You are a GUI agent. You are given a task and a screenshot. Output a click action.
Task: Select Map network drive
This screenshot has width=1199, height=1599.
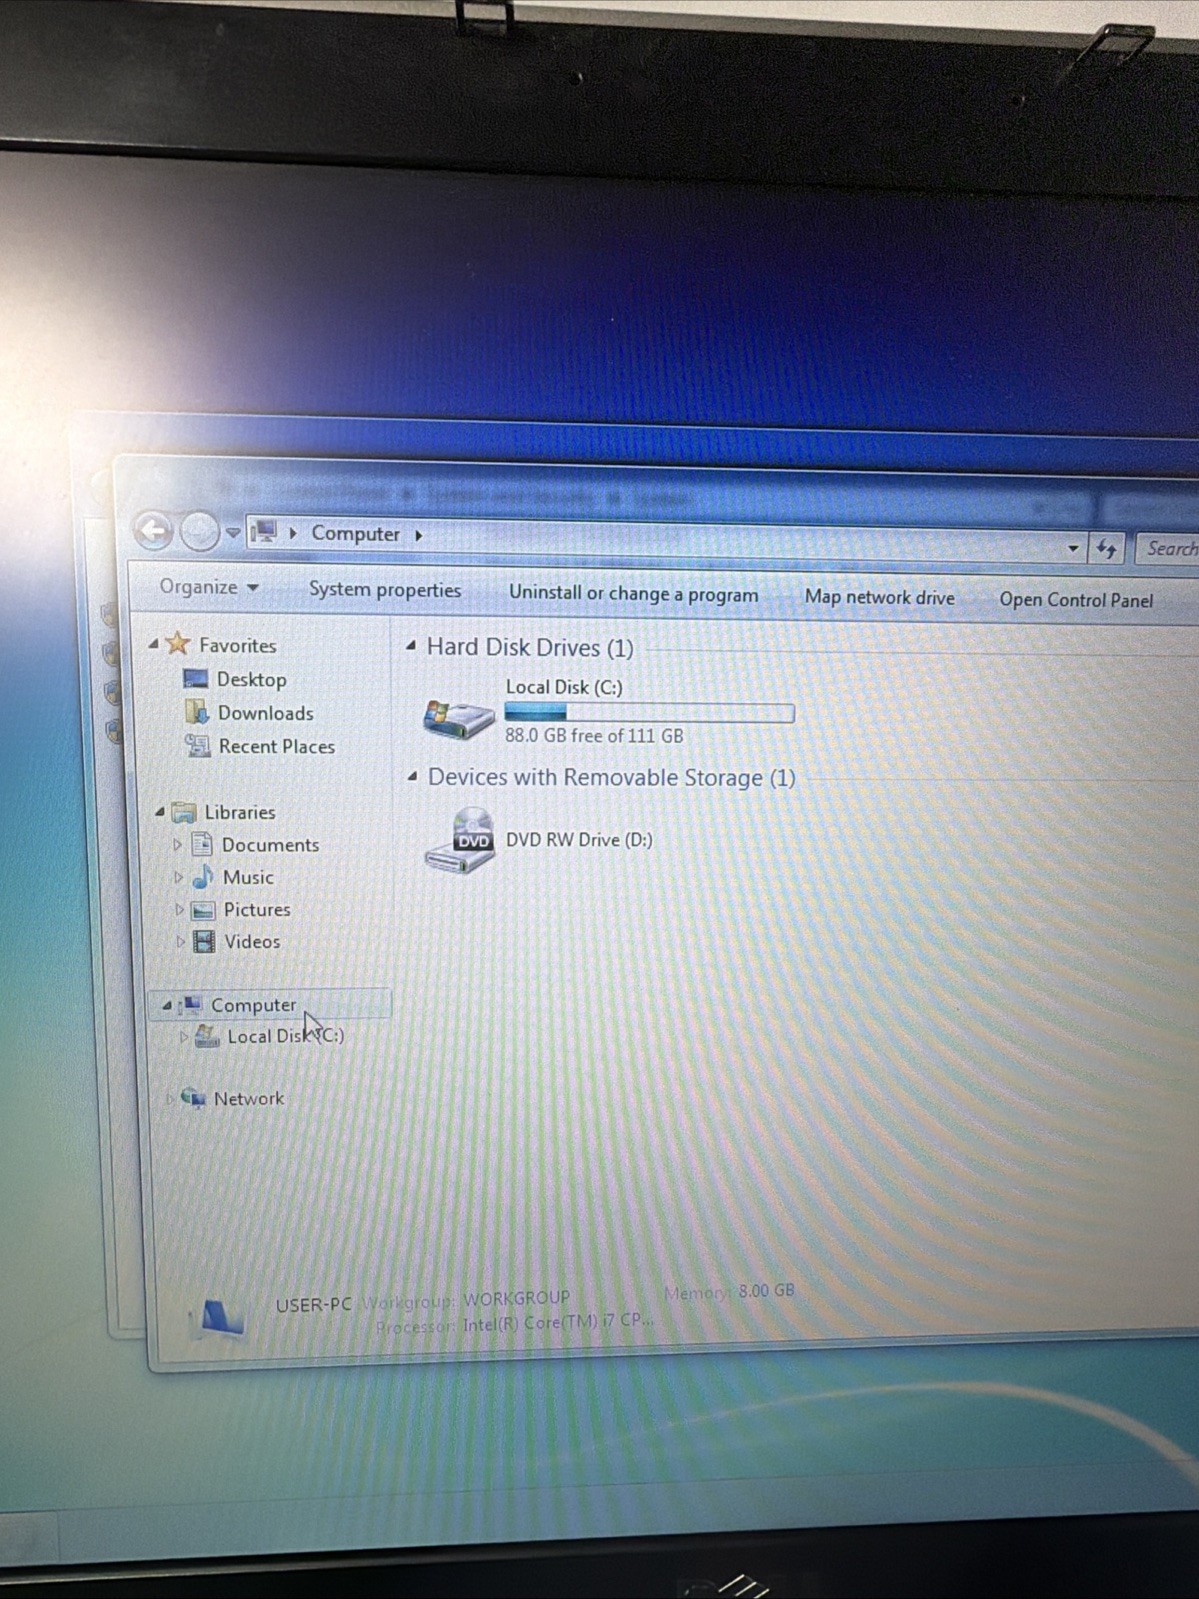click(879, 597)
